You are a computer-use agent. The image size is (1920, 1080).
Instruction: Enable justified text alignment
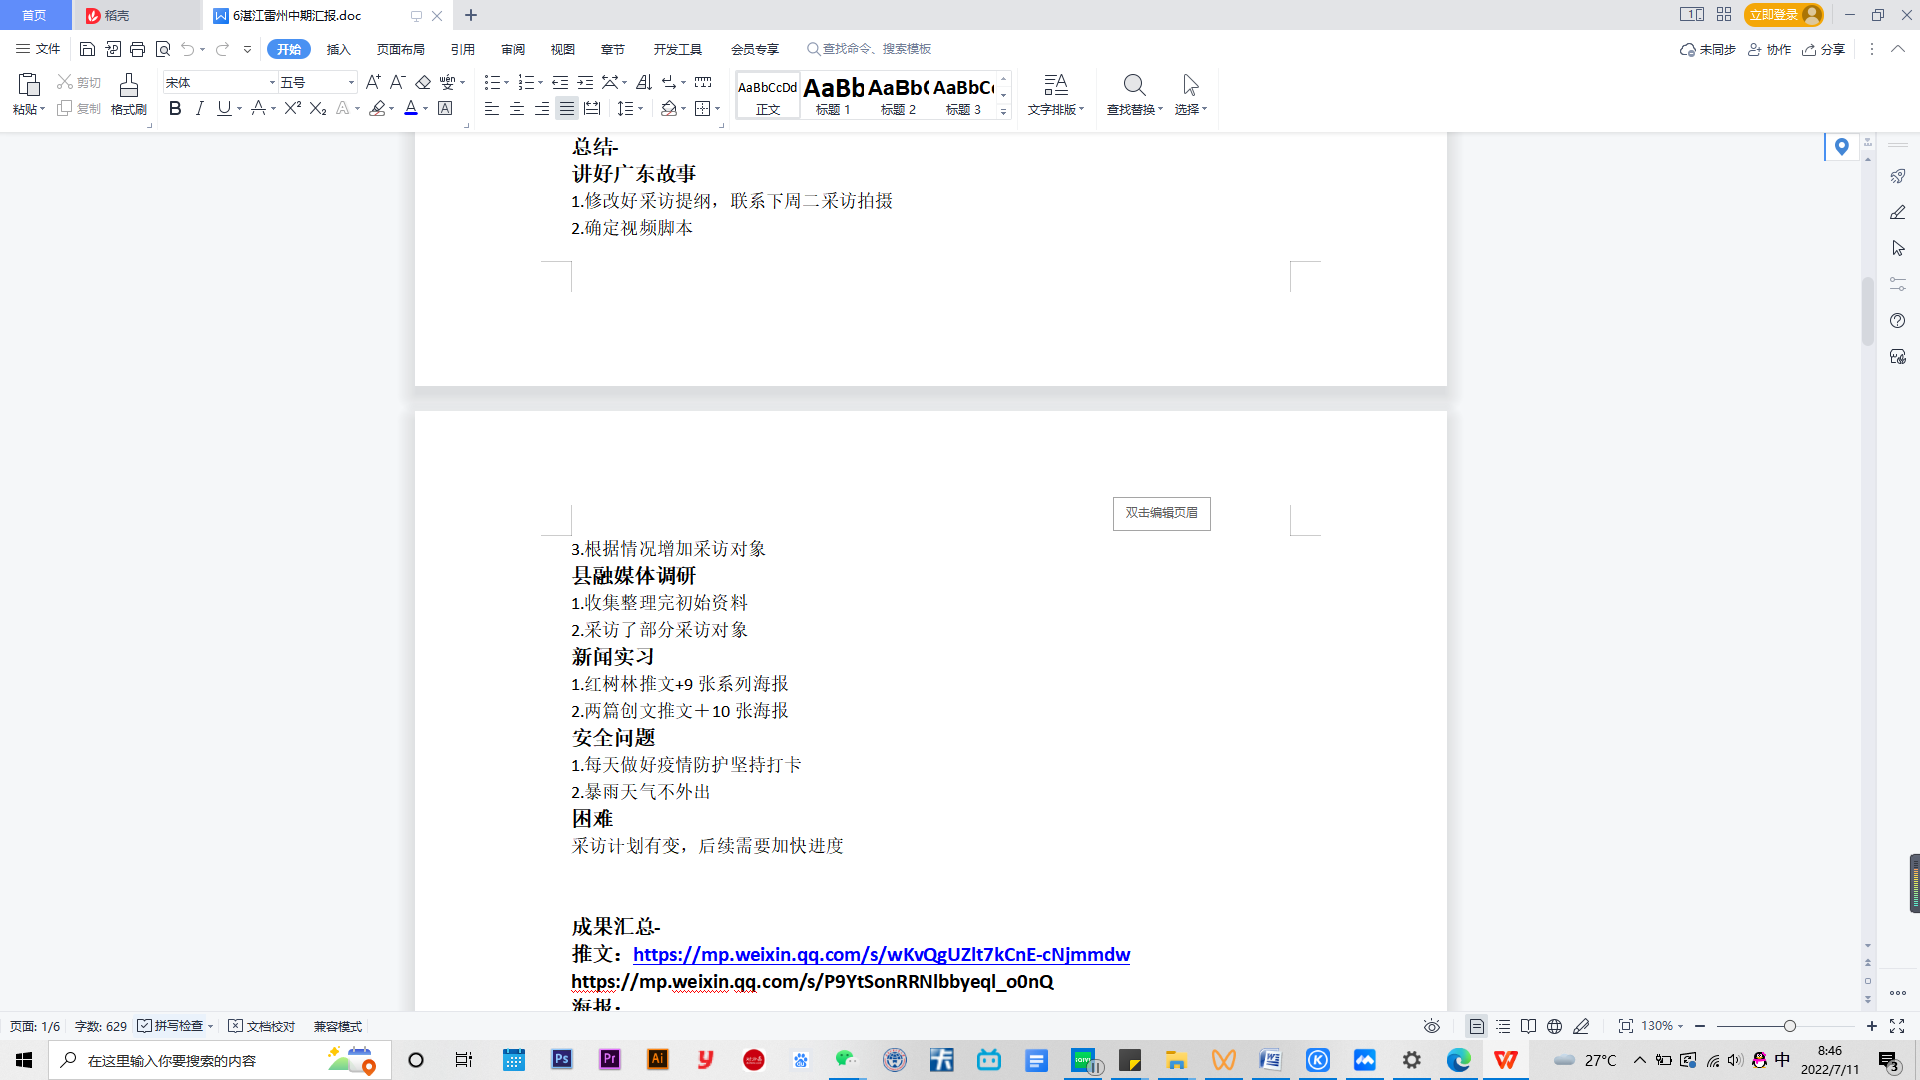coord(567,108)
